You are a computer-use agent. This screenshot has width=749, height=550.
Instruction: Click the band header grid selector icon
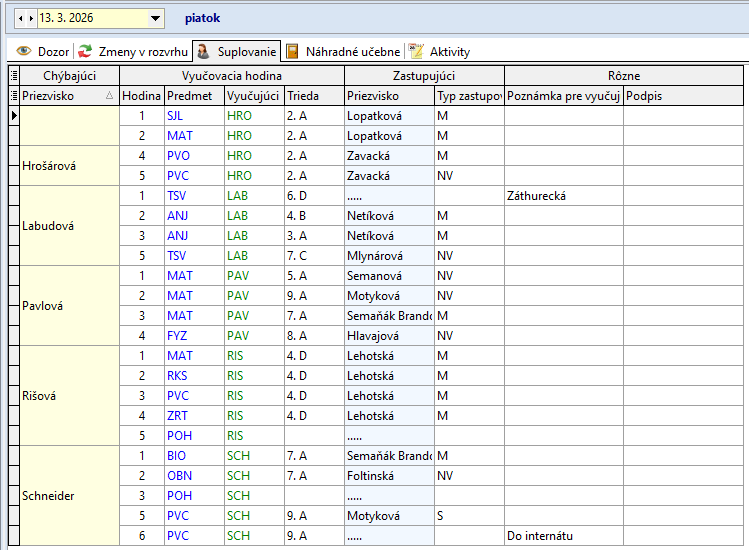[x=13, y=75]
